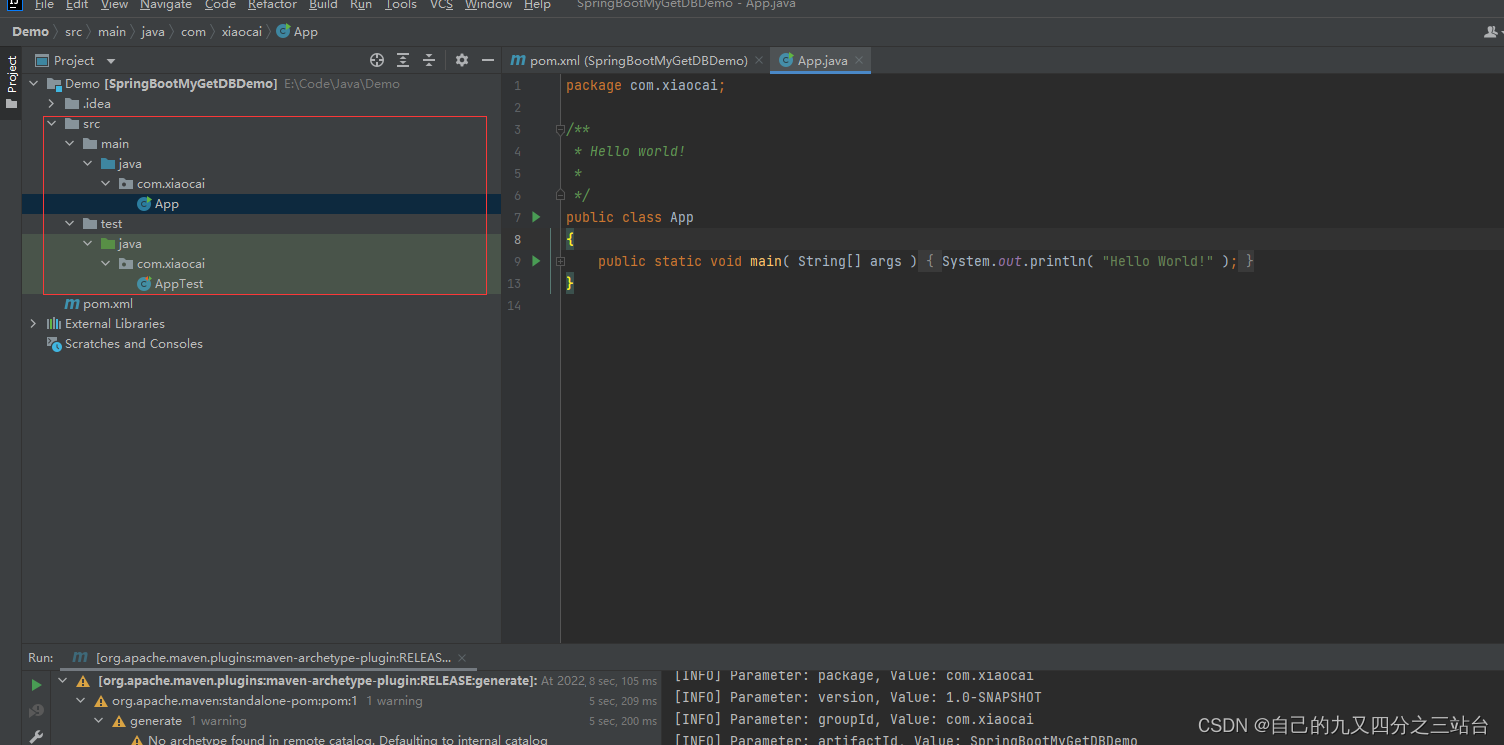This screenshot has height=745, width=1504.
Task: Collapse the main folder arrow
Action: [70, 144]
